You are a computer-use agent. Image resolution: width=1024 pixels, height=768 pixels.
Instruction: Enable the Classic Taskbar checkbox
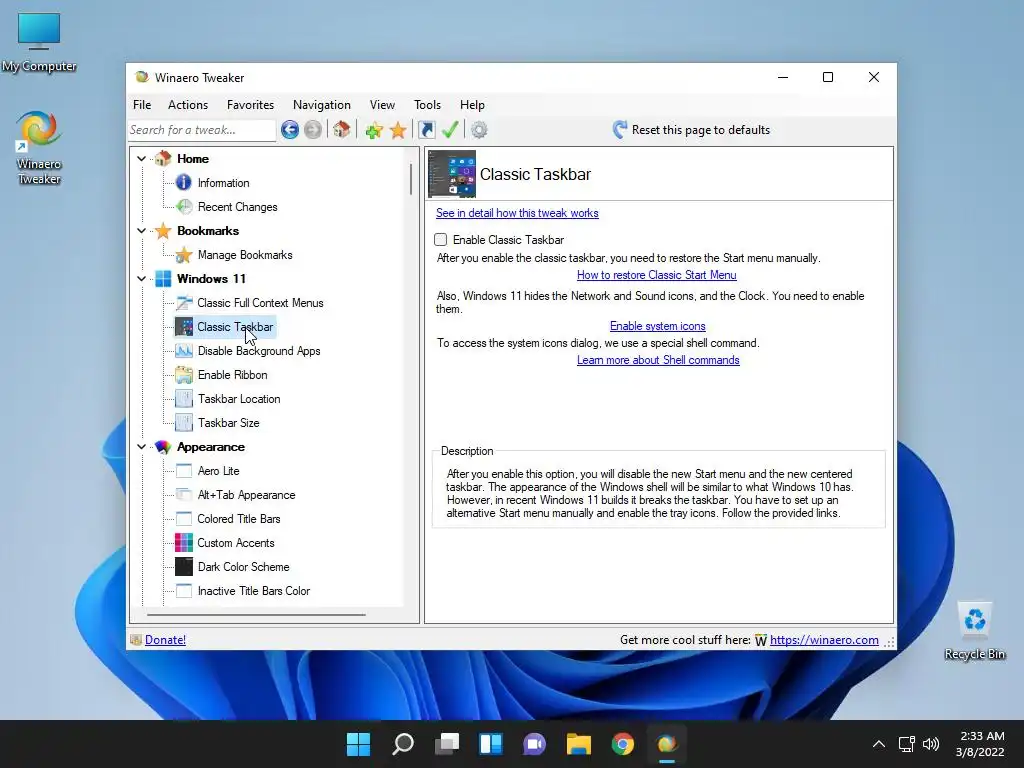tap(441, 240)
